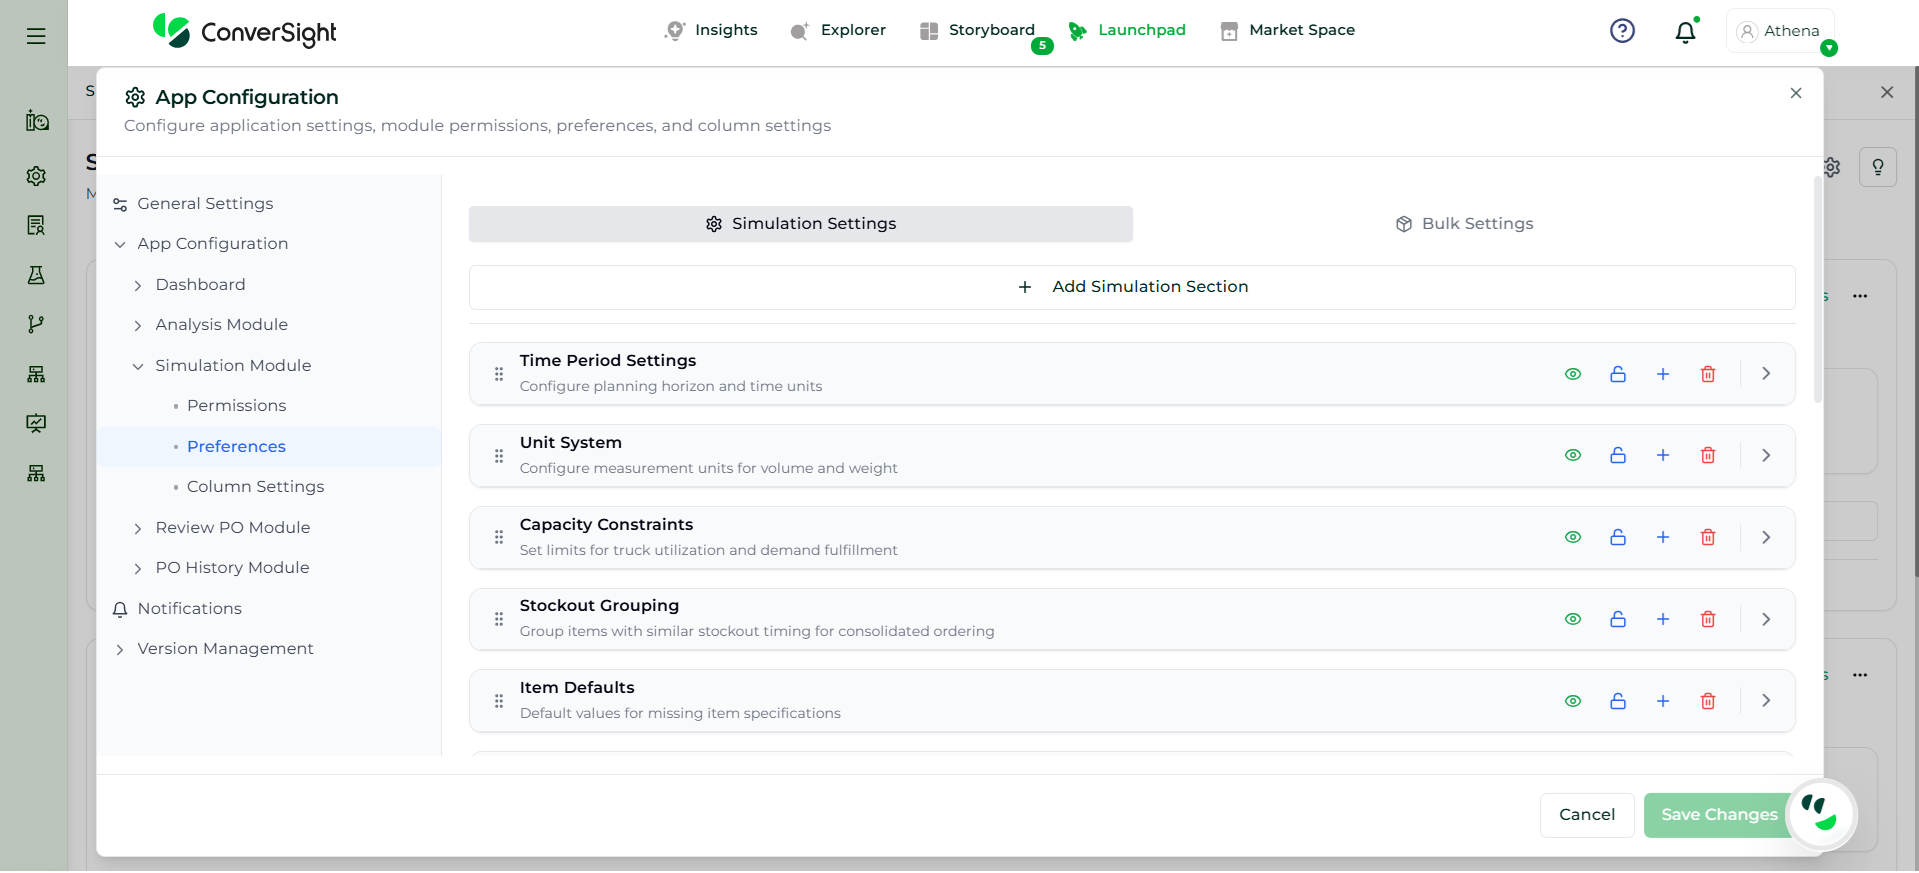The width and height of the screenshot is (1919, 873).
Task: Click the help question mark icon
Action: tap(1622, 31)
